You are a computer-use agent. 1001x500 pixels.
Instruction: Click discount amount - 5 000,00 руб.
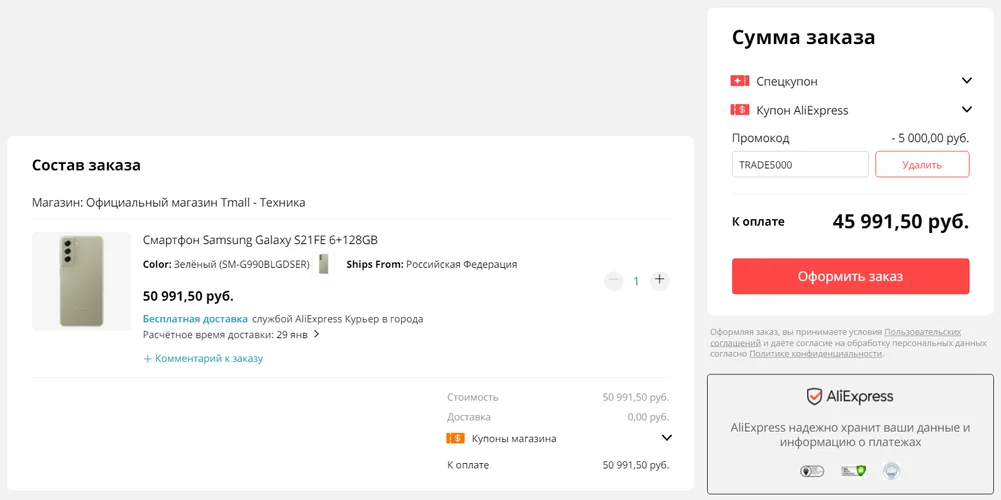click(930, 138)
